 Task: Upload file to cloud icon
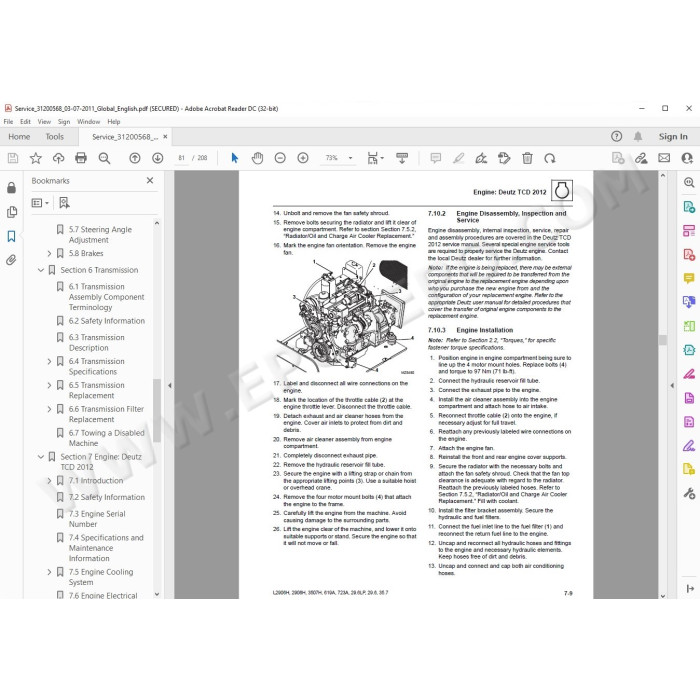pos(58,158)
